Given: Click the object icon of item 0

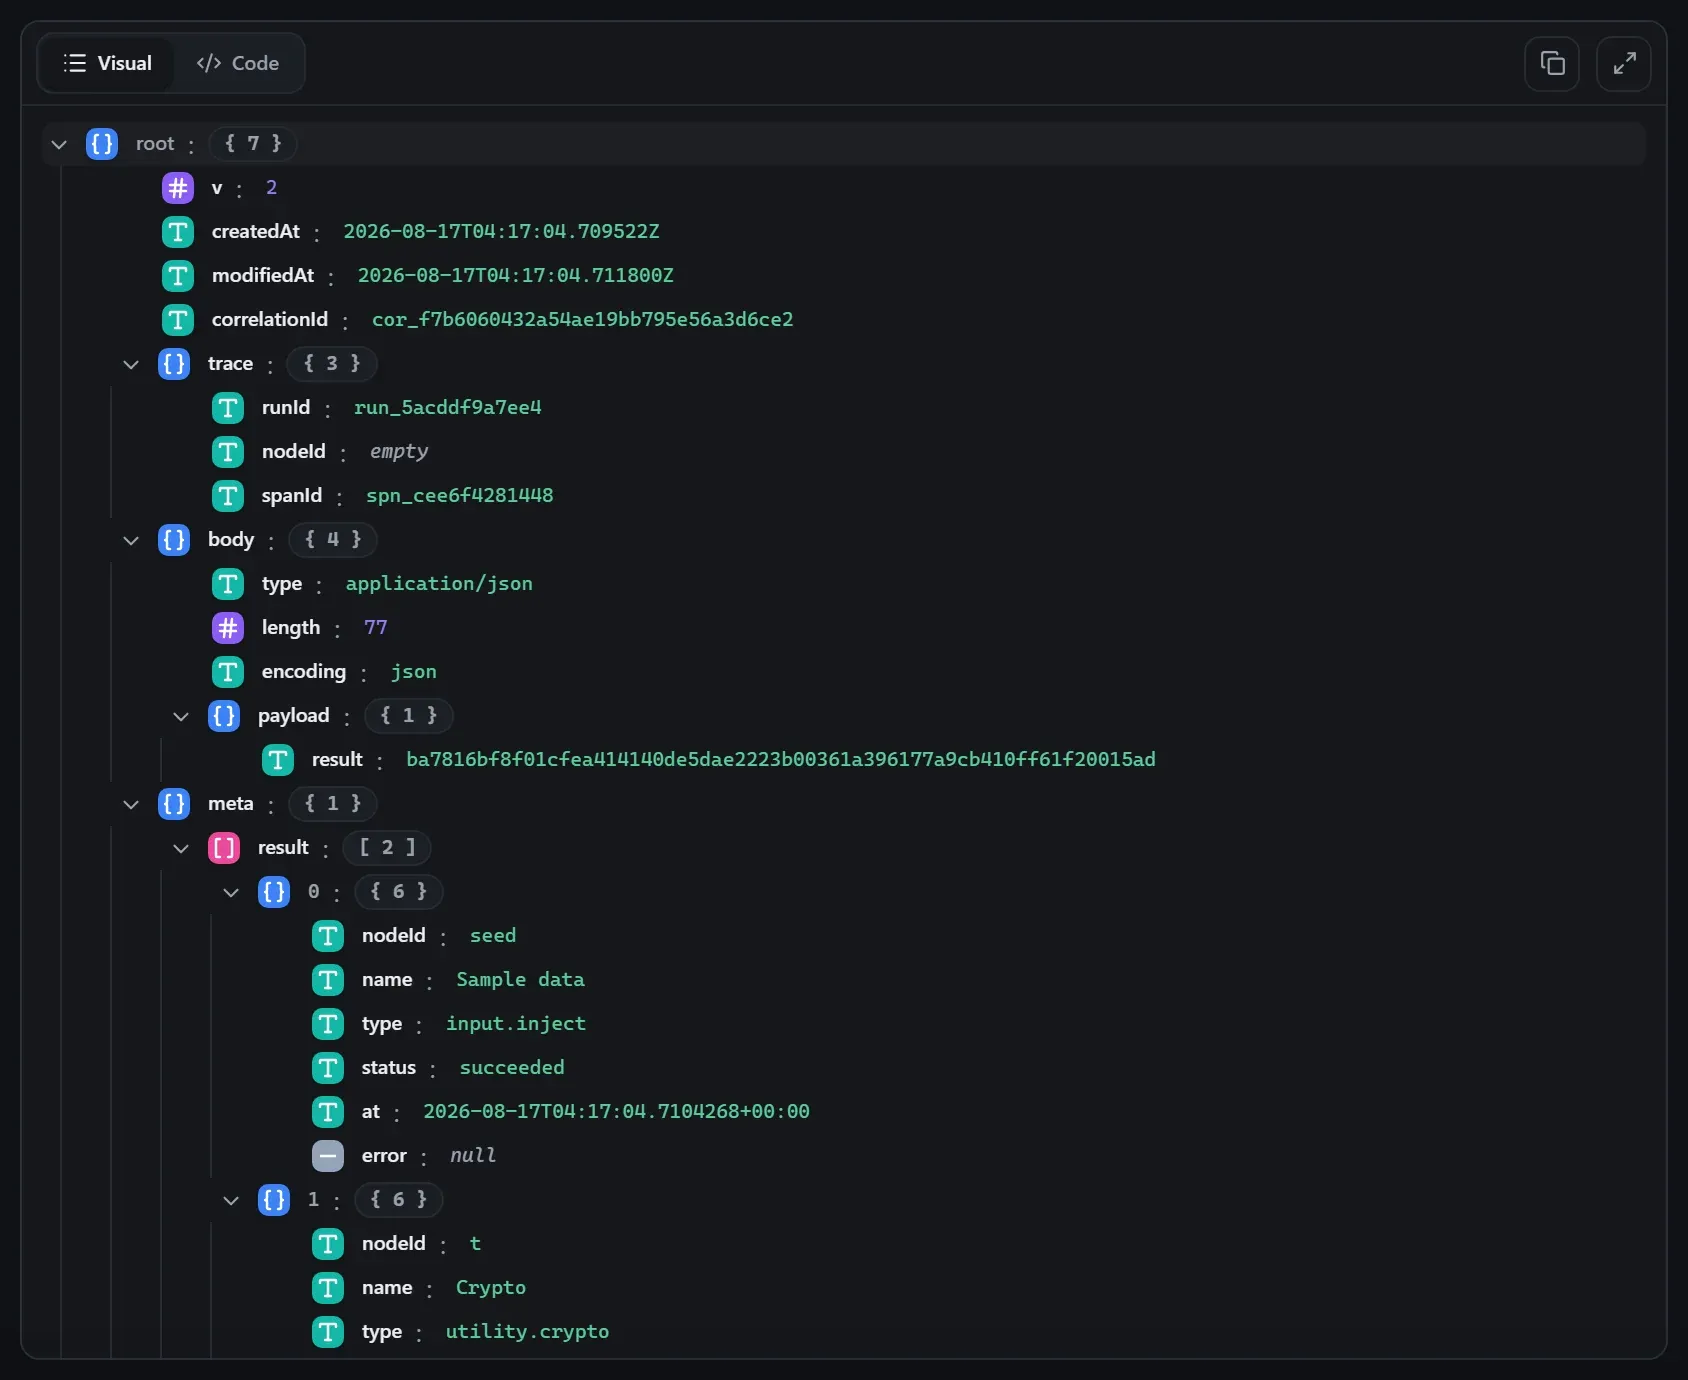Looking at the screenshot, I should coord(274,892).
